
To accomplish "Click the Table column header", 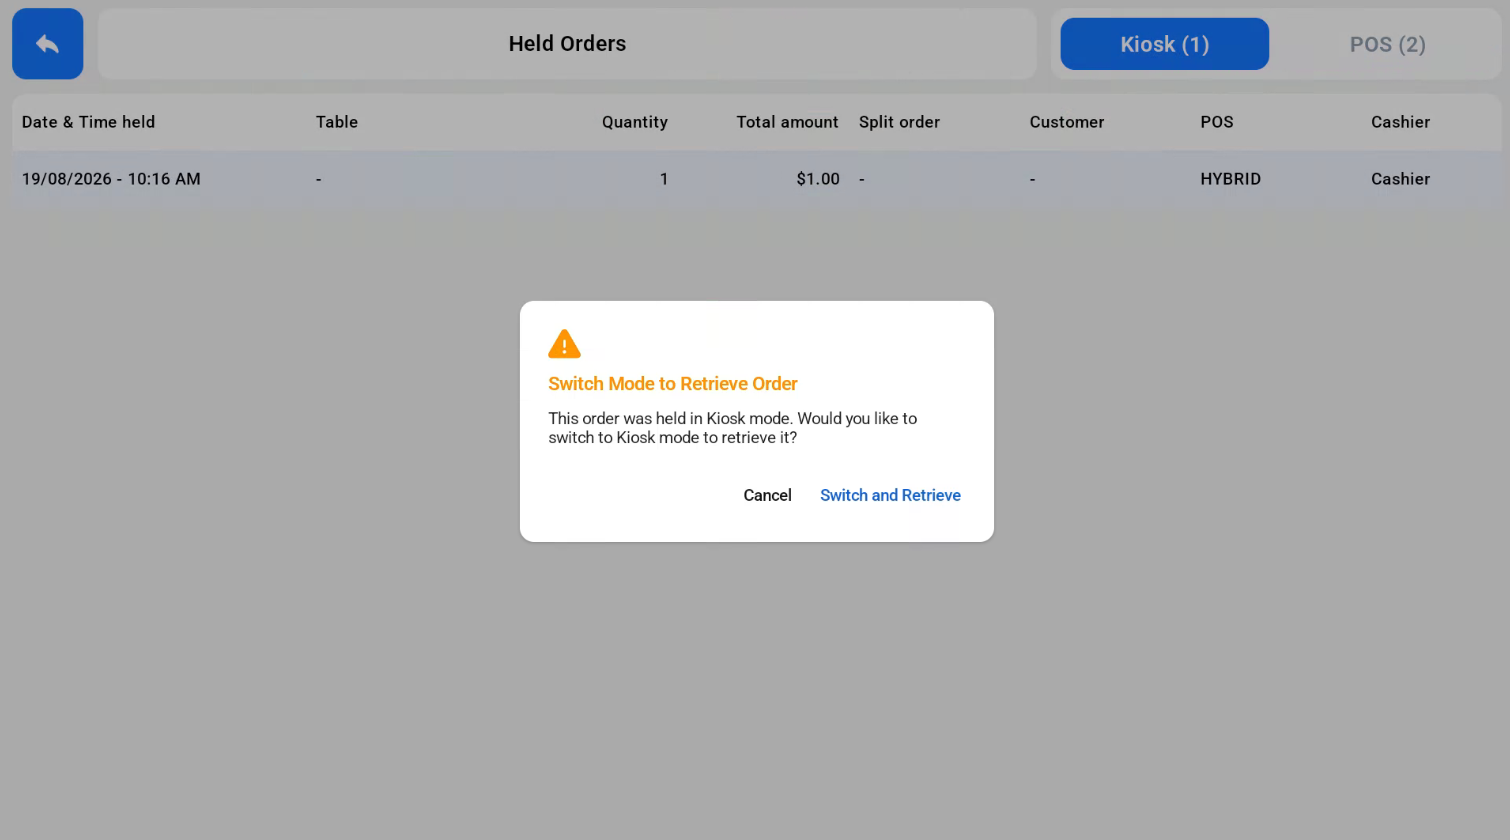I will [x=337, y=122].
